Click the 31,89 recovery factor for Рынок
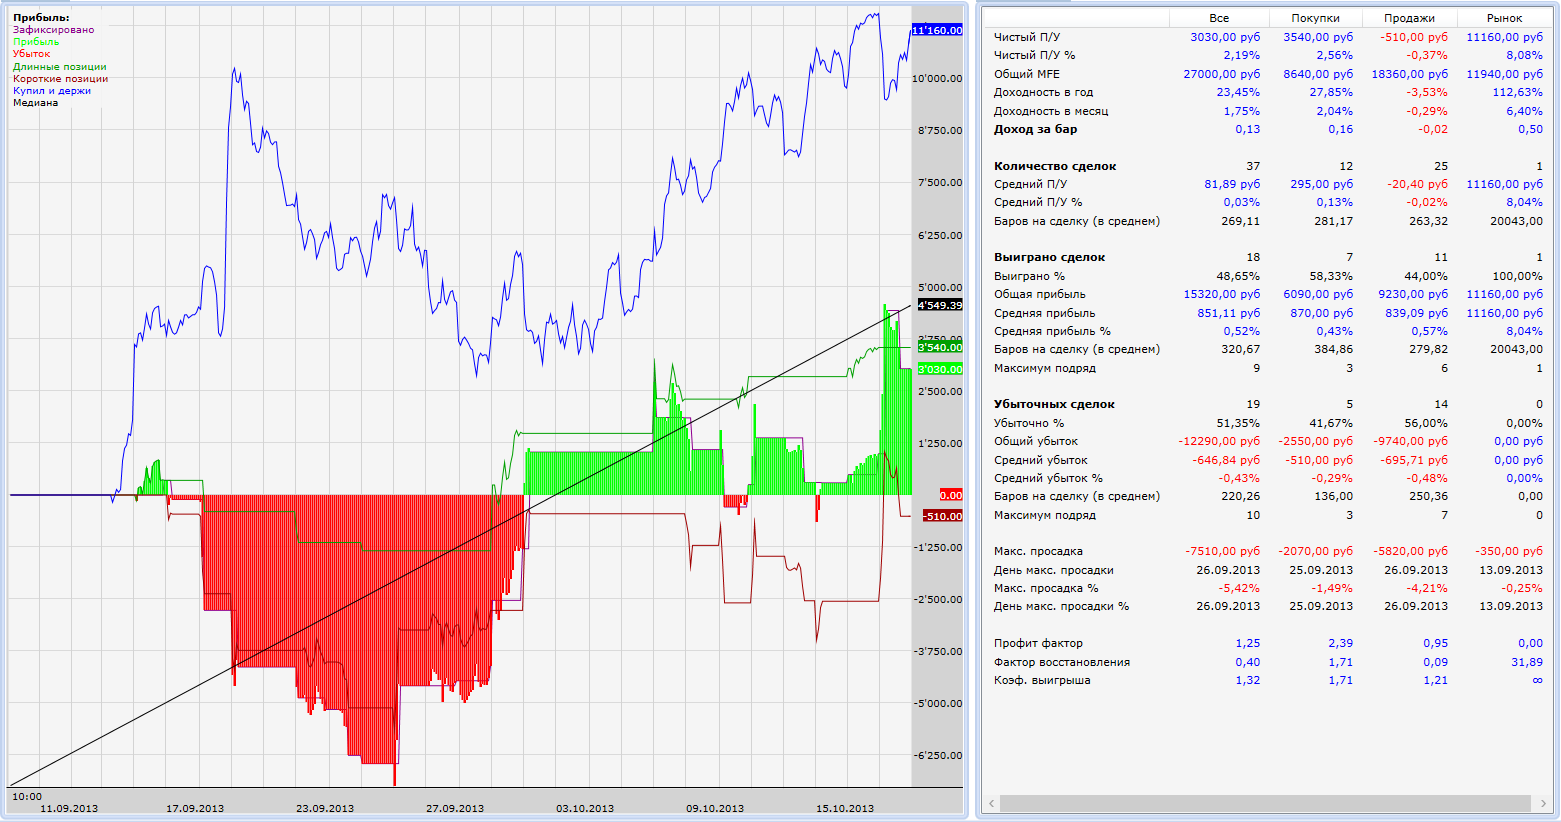 [1527, 662]
